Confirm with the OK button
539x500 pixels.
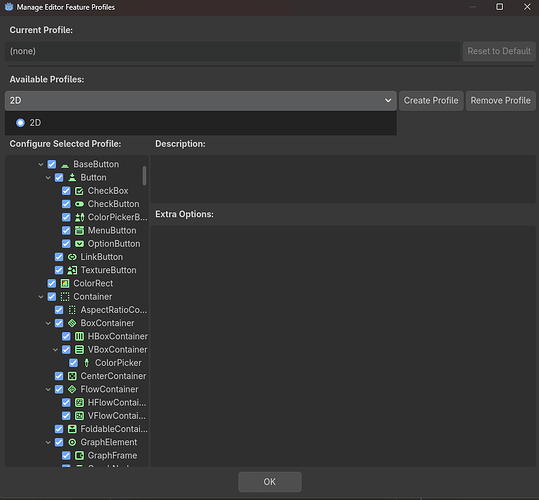coord(270,482)
